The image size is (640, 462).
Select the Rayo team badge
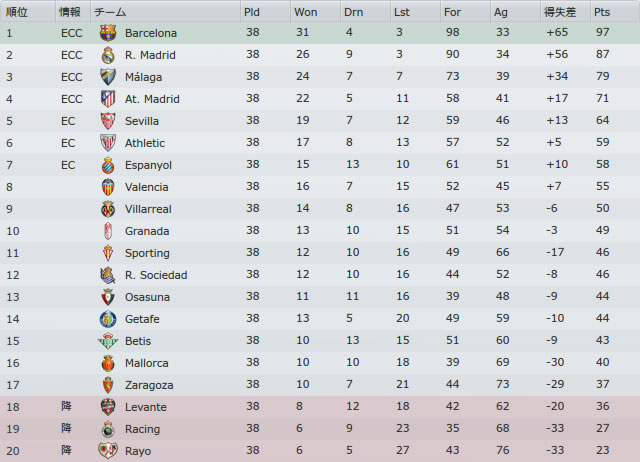click(x=108, y=451)
